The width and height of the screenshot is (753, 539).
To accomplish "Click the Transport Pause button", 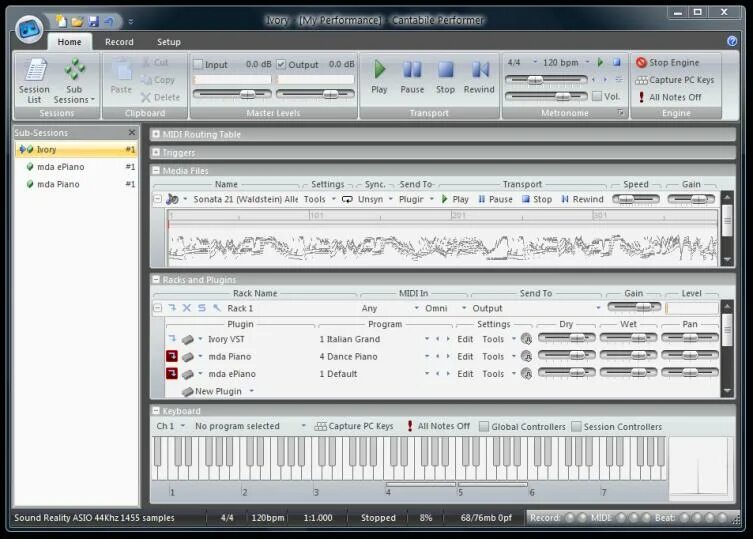I will click(x=412, y=77).
